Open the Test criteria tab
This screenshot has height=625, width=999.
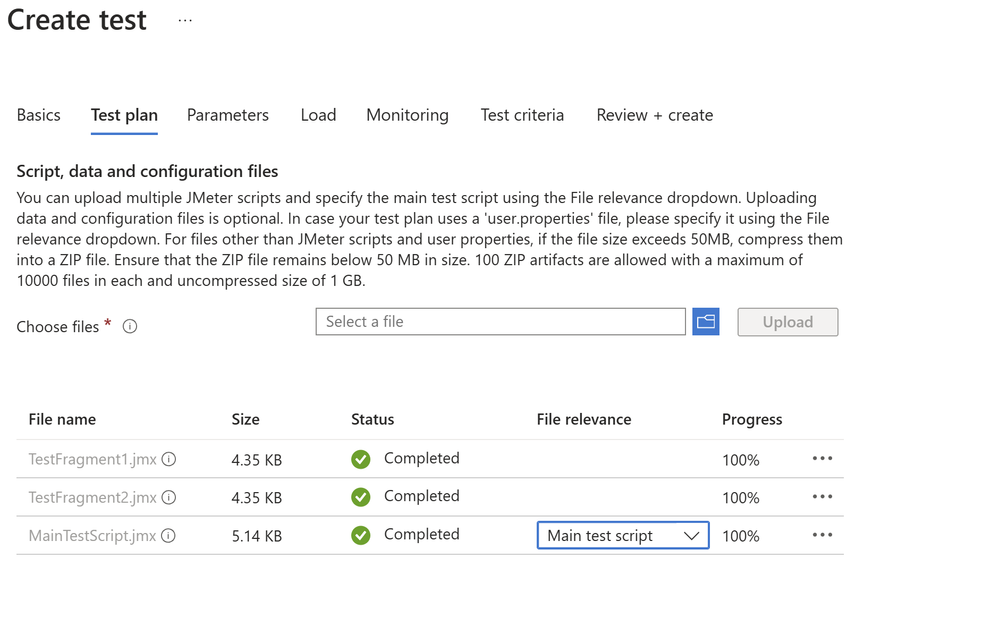point(522,115)
